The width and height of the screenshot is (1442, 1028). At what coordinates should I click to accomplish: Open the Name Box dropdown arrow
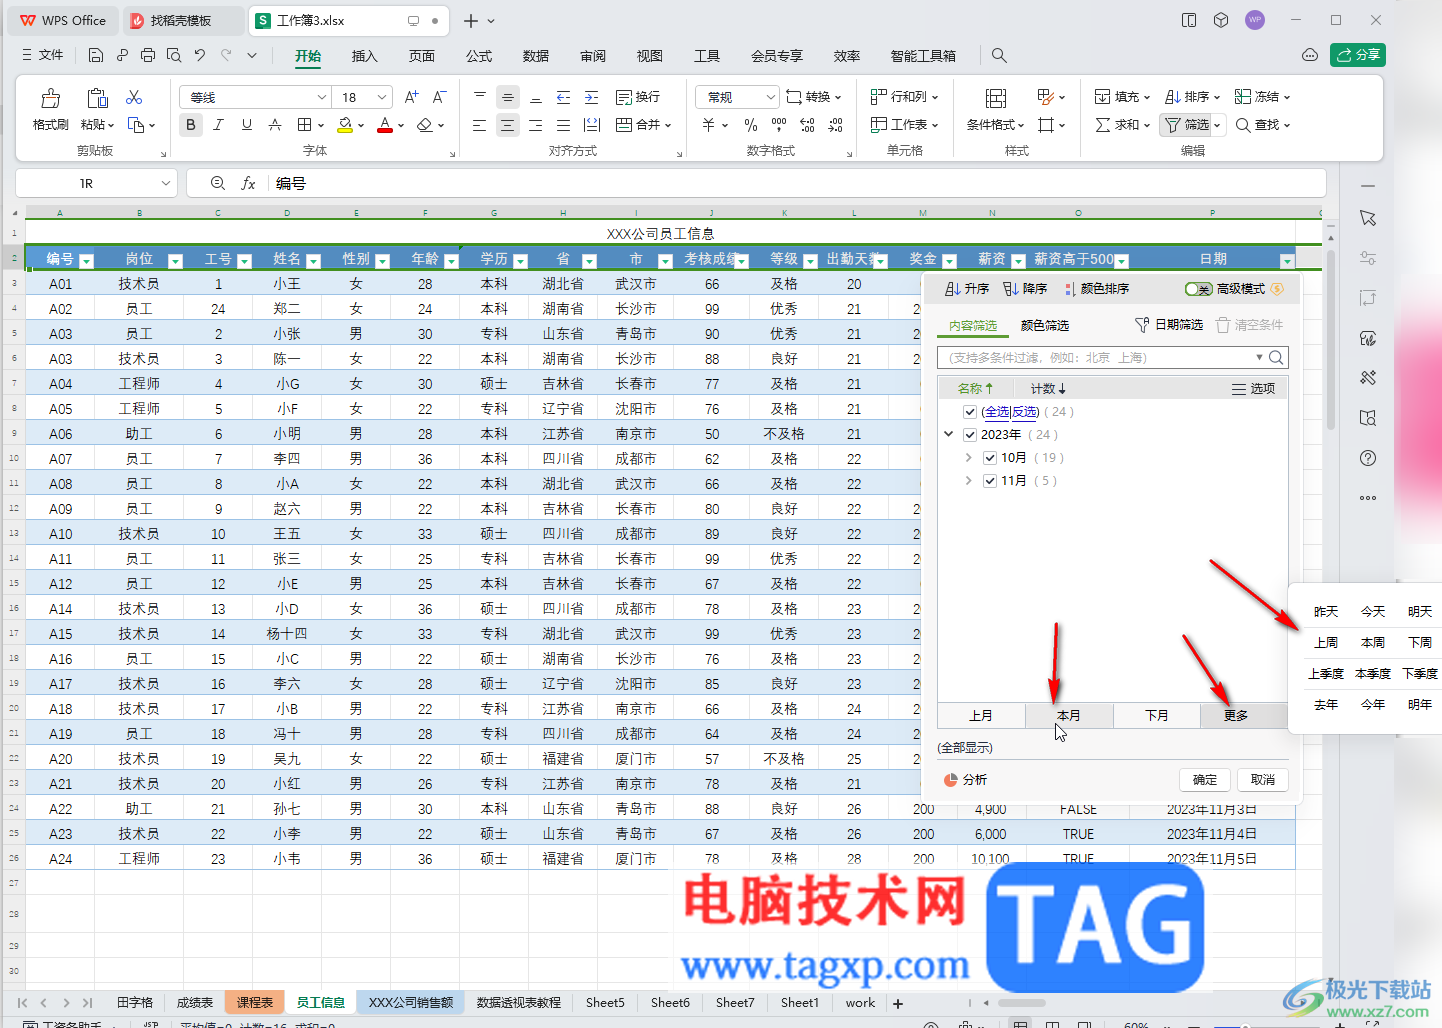[166, 183]
